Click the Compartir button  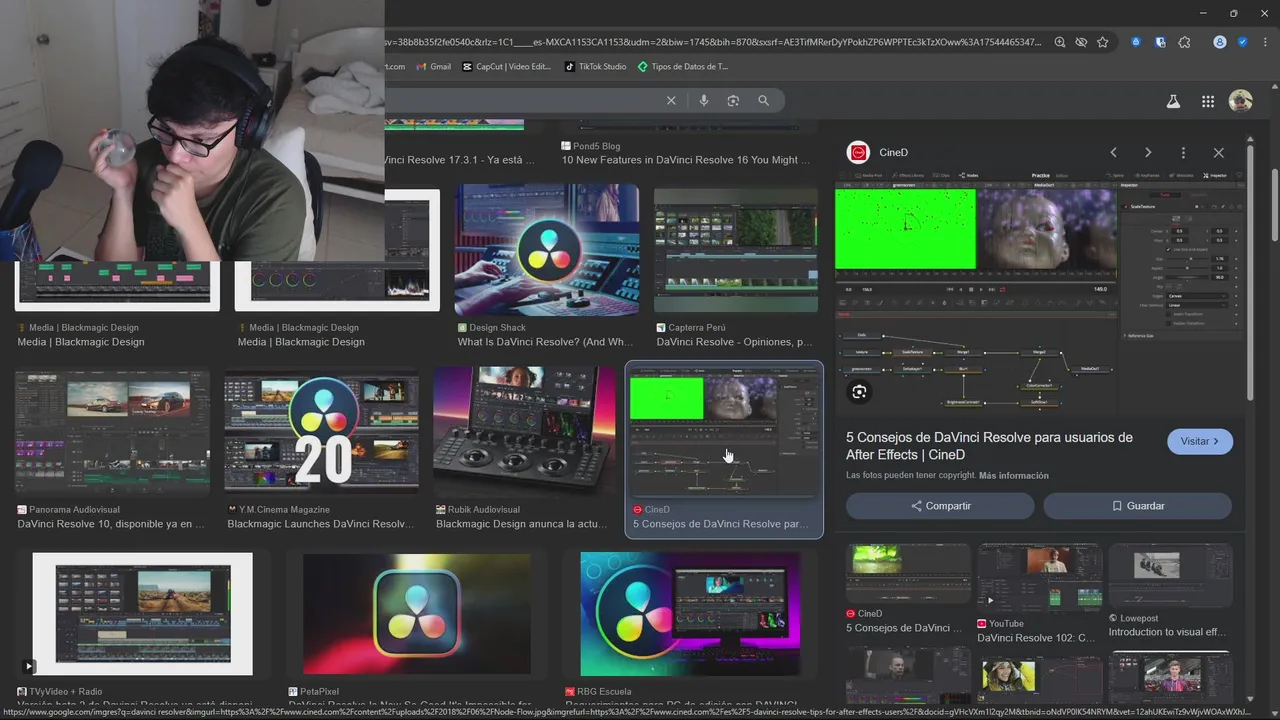pos(940,506)
